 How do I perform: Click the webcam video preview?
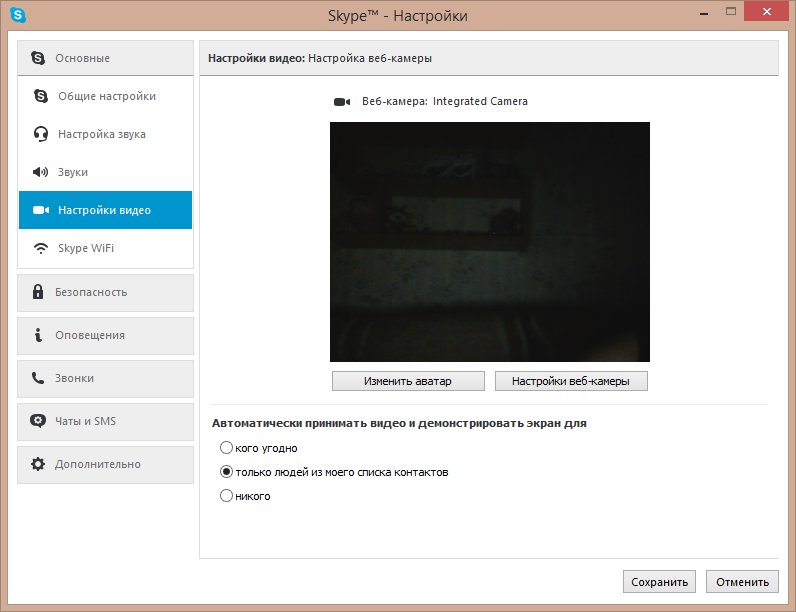coord(490,242)
